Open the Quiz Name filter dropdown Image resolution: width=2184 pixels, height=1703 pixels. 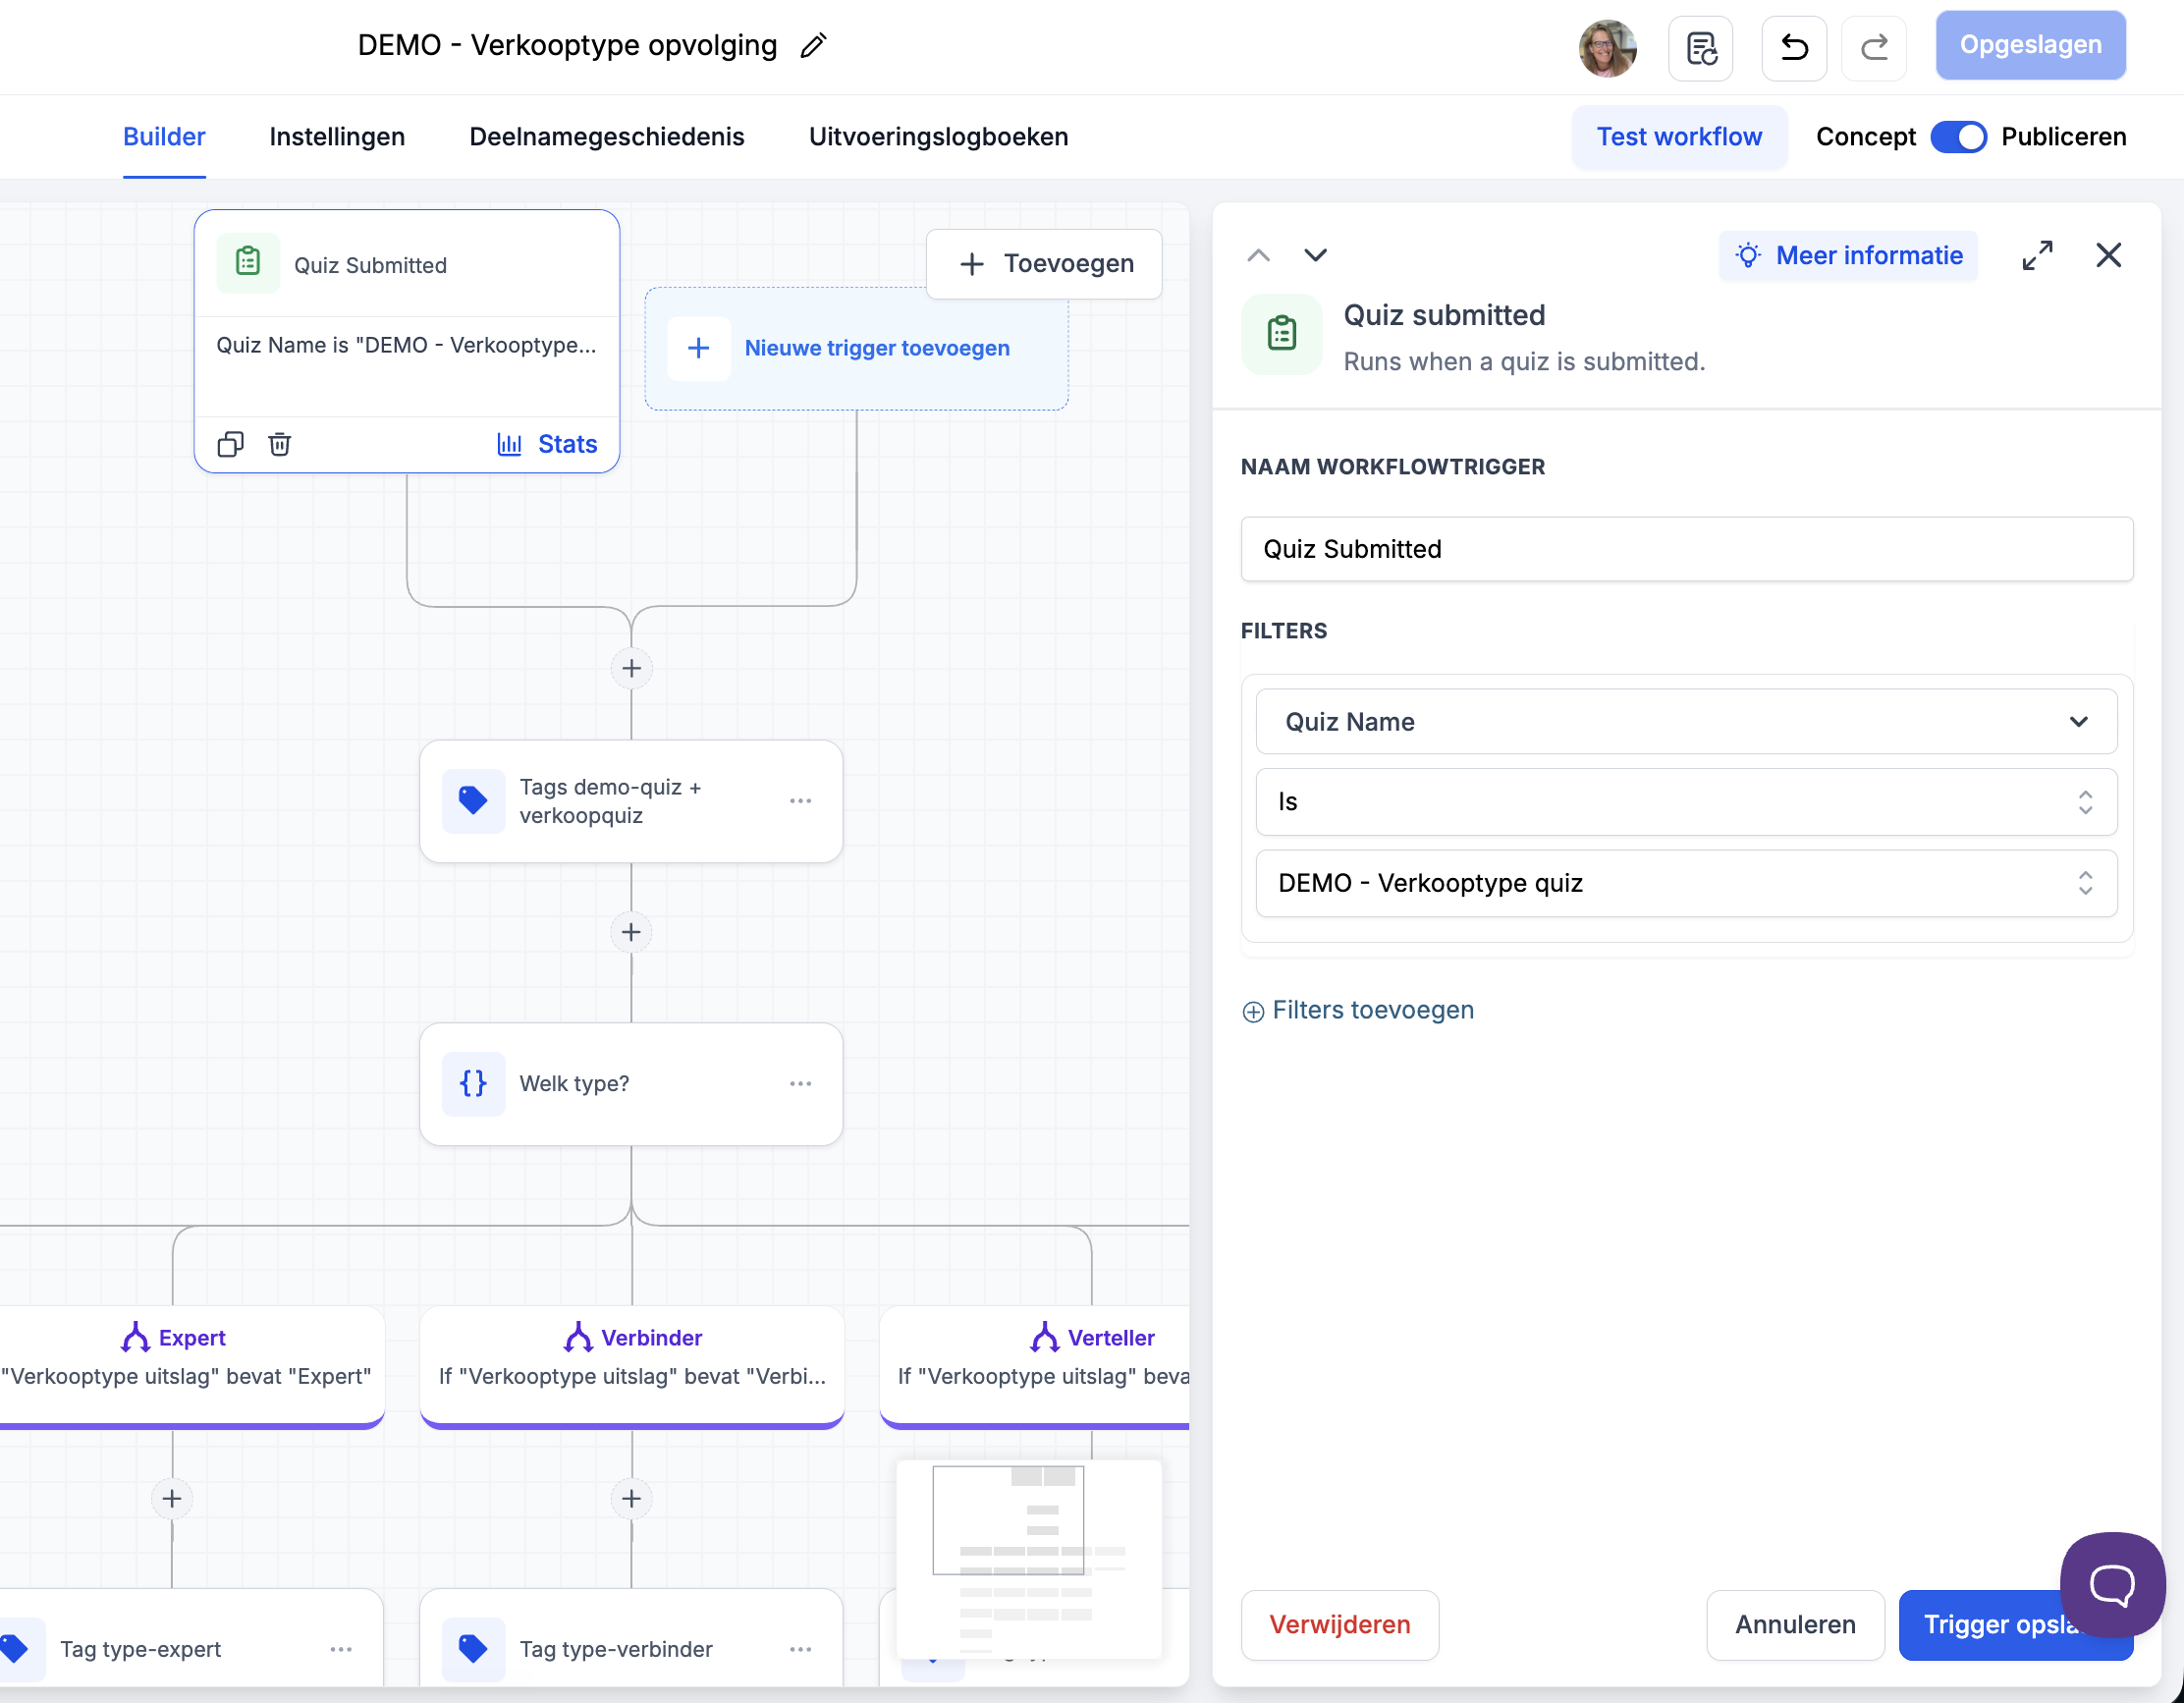pyautogui.click(x=1685, y=722)
